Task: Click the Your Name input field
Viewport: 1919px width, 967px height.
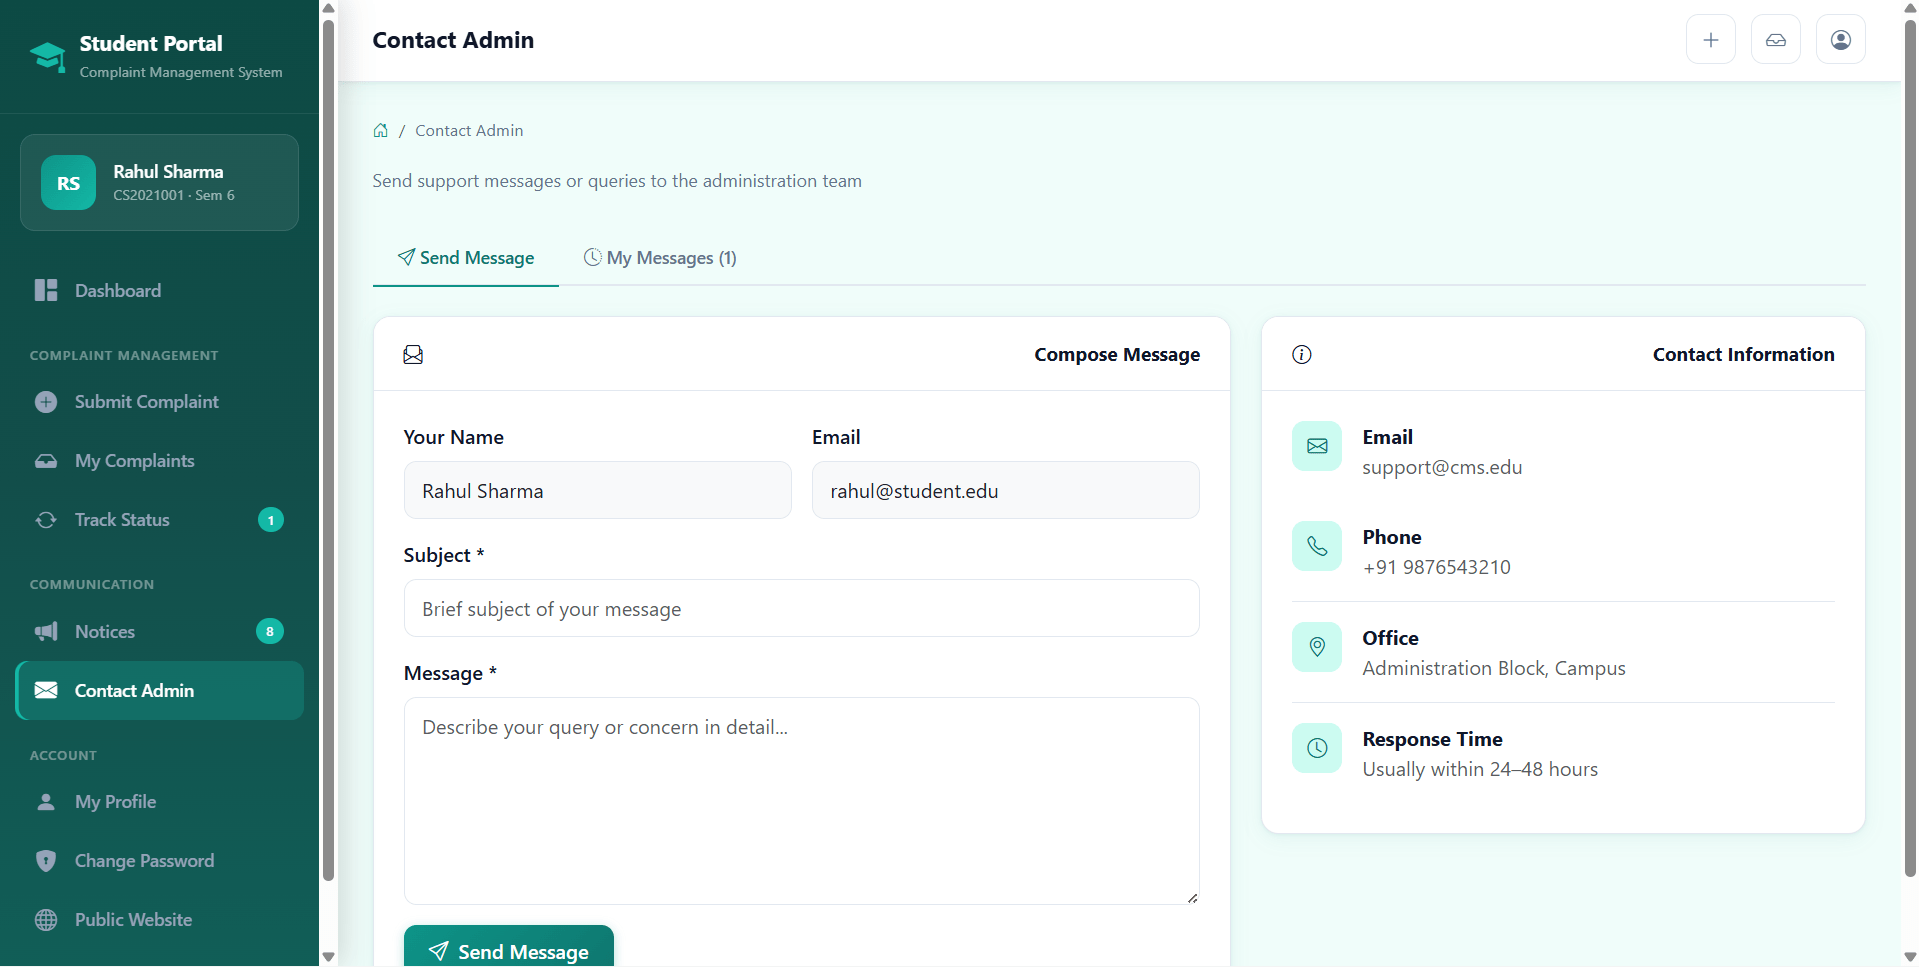Action: (x=598, y=491)
